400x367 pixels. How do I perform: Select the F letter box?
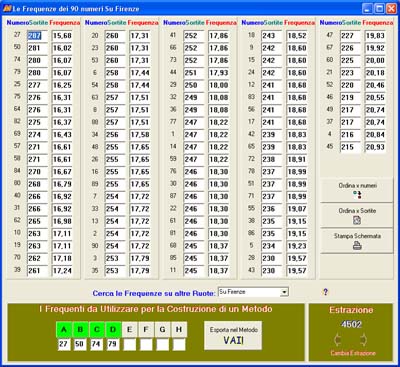click(146, 330)
